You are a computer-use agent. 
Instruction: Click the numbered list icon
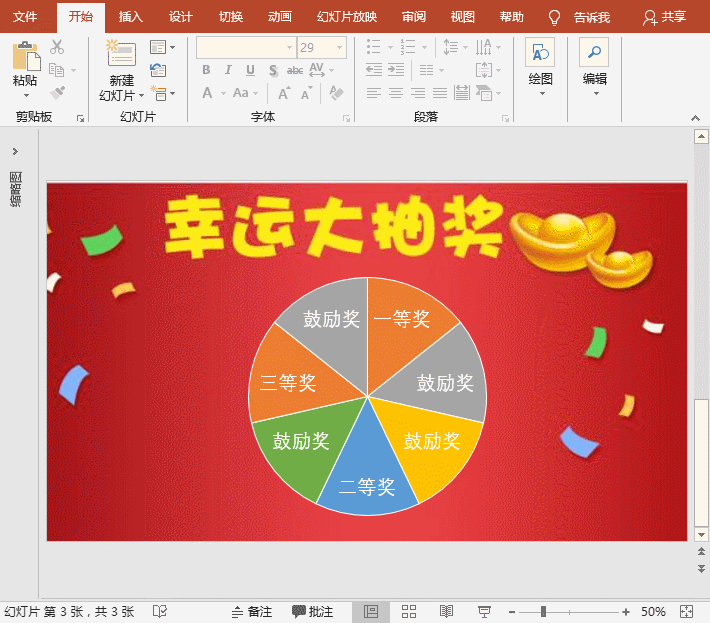coord(408,47)
